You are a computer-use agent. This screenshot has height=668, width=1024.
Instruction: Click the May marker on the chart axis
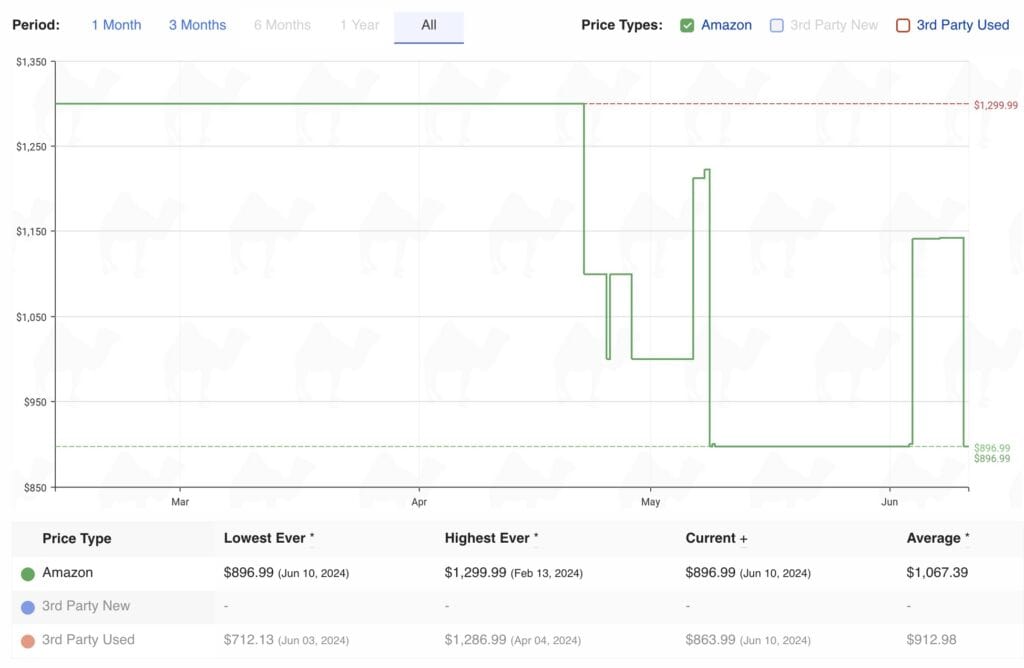(x=650, y=501)
